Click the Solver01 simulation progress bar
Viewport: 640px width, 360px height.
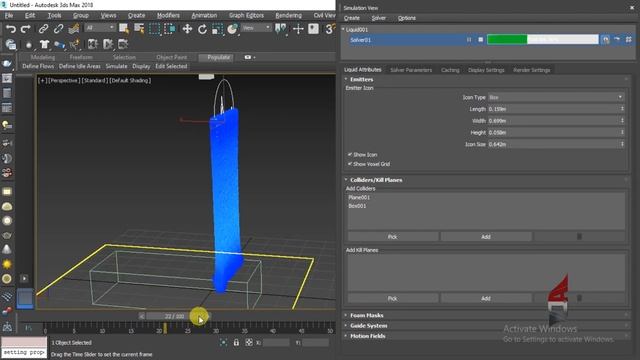point(542,40)
